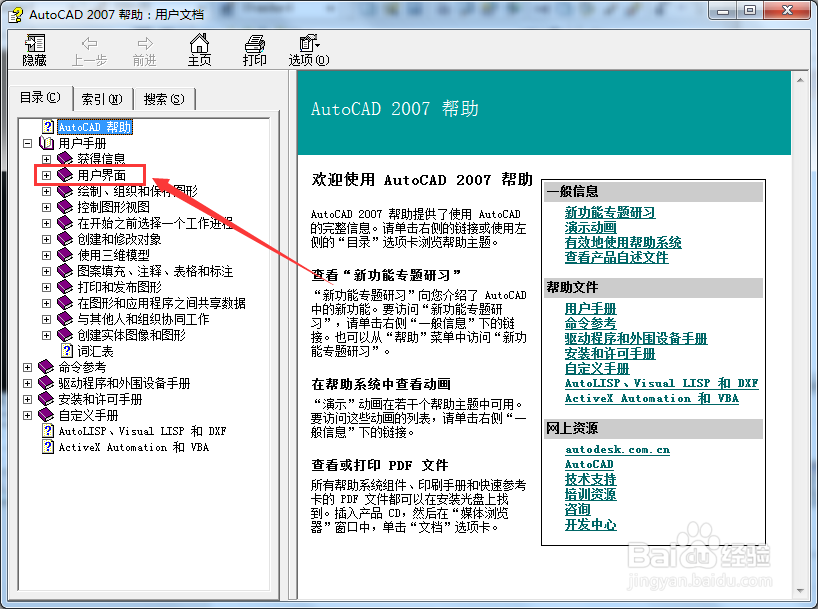Screen dimensions: 818x609
Task: Click the 隐藏 (Hide) toolbar icon
Action: point(35,43)
